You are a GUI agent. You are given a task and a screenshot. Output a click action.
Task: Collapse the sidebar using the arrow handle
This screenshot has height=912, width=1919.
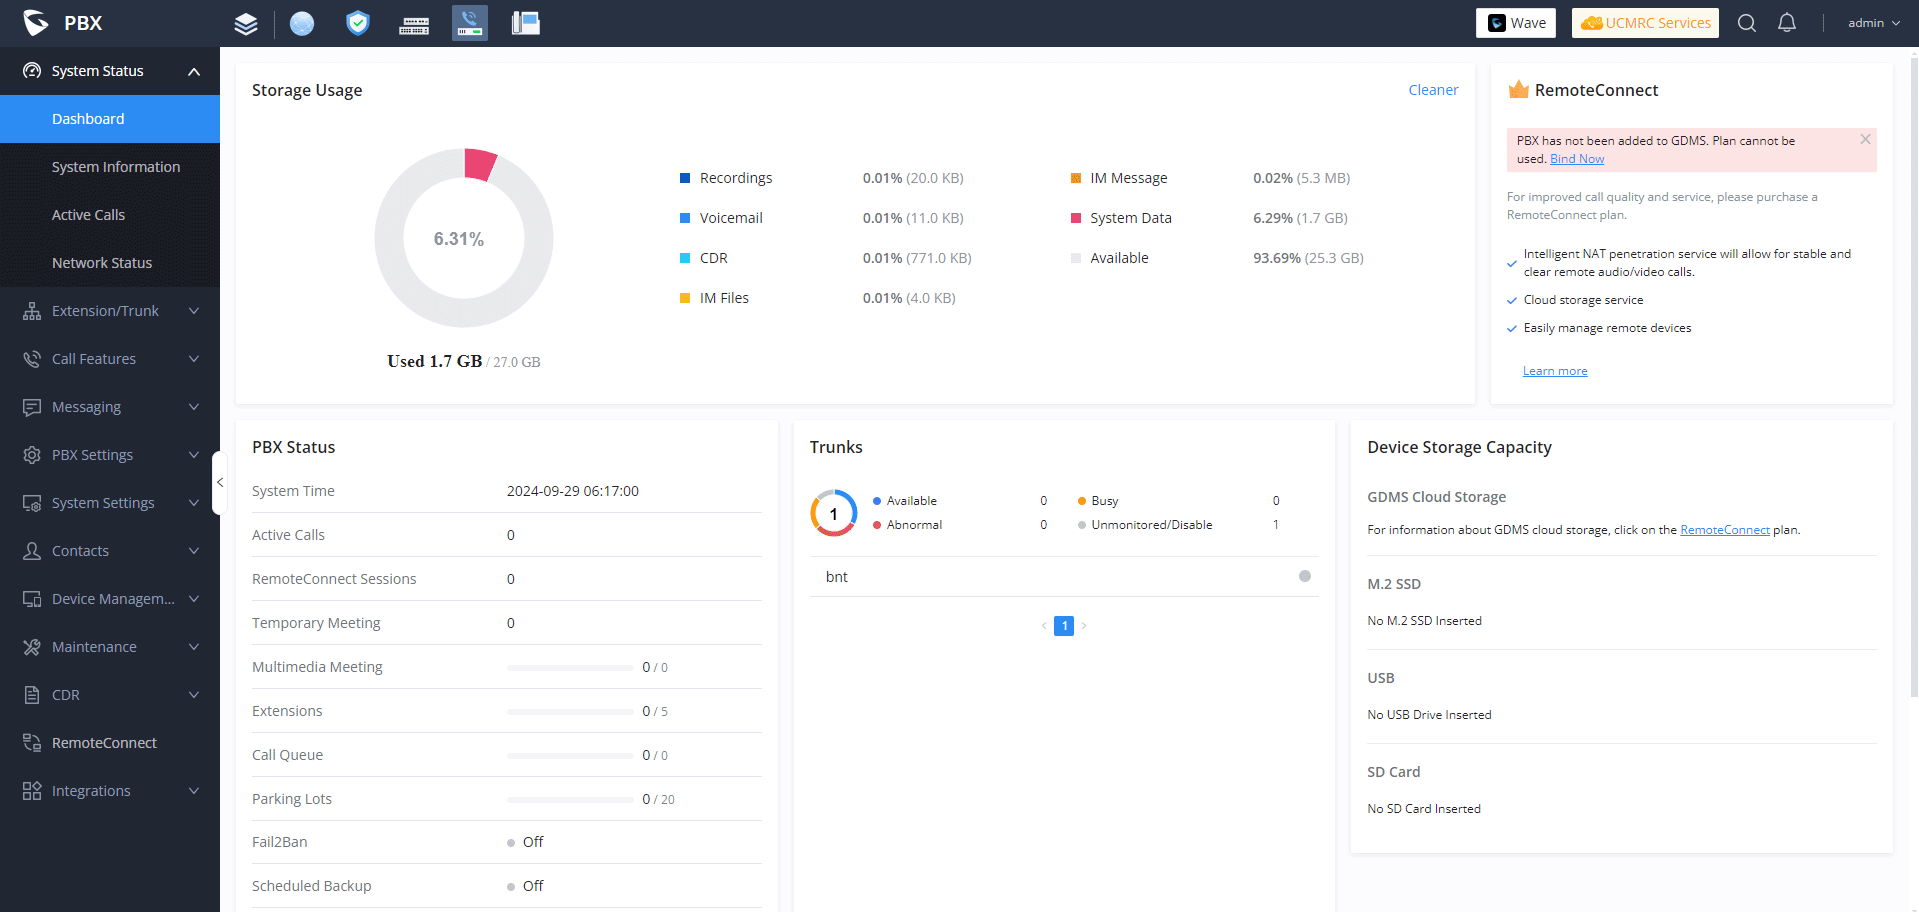(220, 483)
